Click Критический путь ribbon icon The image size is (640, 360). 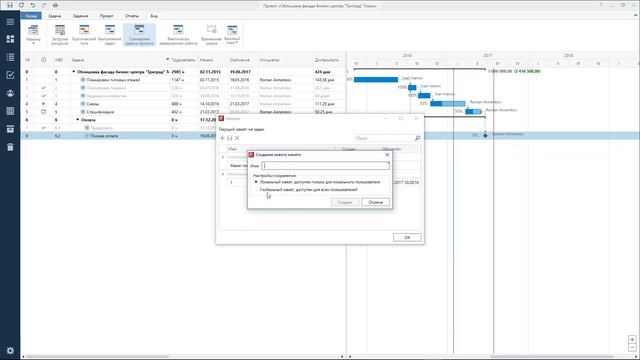[84, 34]
